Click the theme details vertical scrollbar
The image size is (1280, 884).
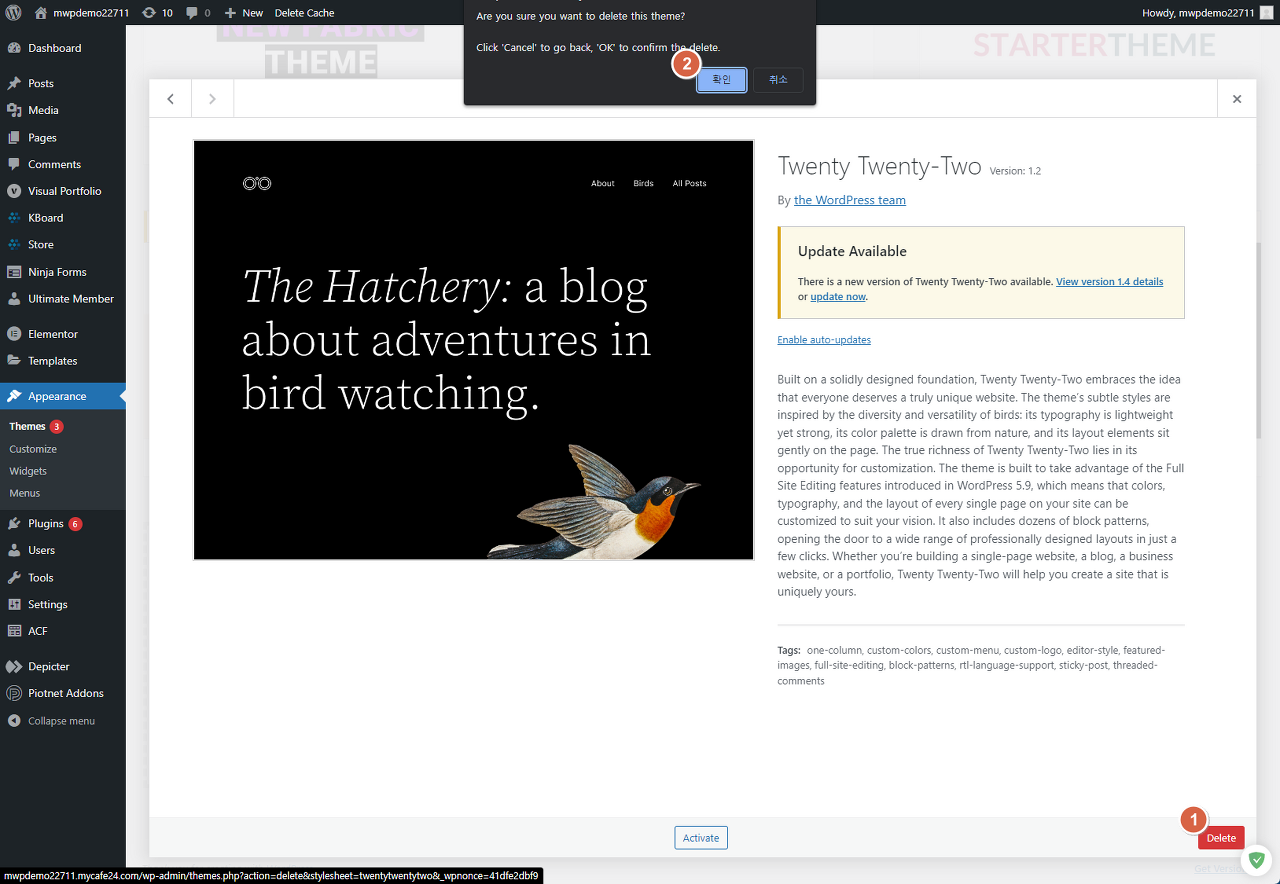(1259, 340)
